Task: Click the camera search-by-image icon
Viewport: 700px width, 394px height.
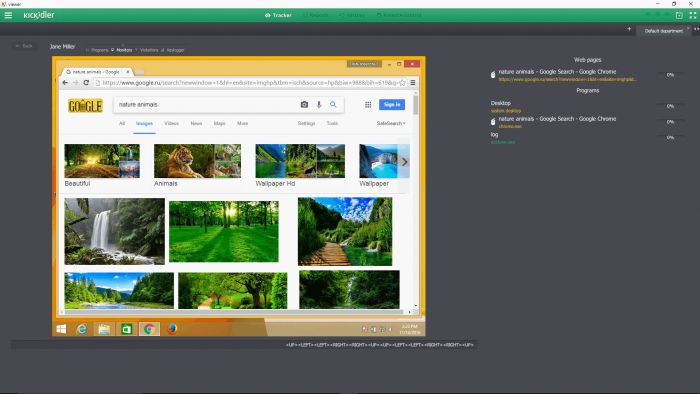Action: click(x=304, y=104)
